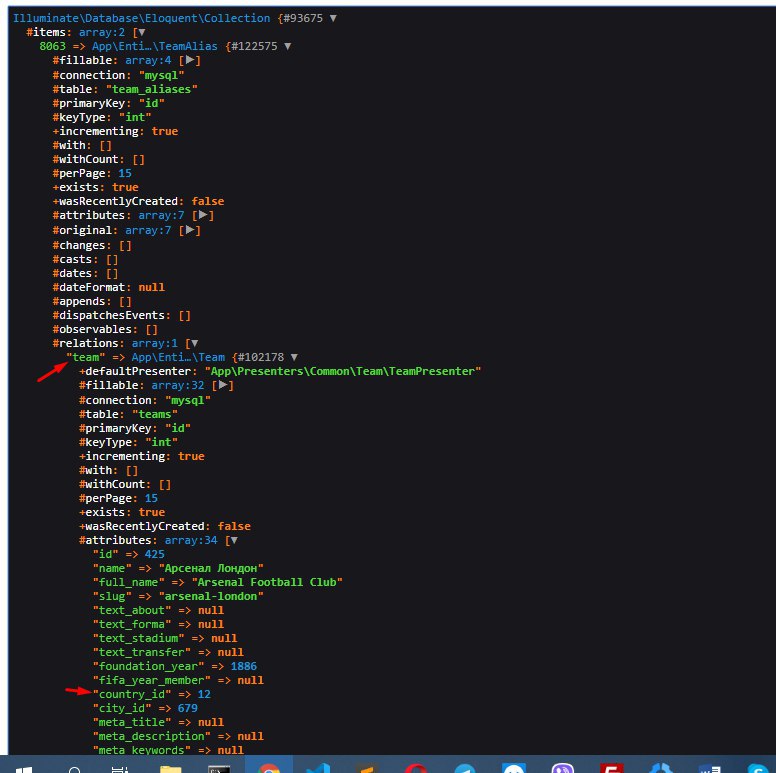Collapse the #relations array:1 toggle
The width and height of the screenshot is (776, 773).
click(x=194, y=343)
